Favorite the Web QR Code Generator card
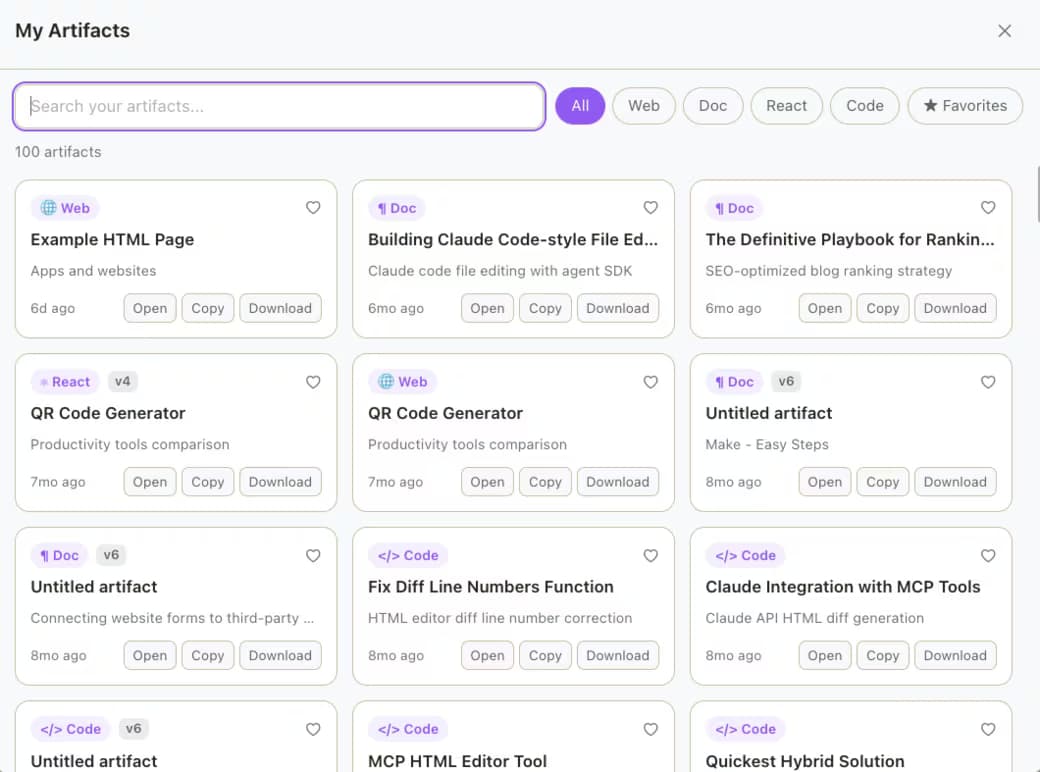The image size is (1040, 772). [651, 382]
